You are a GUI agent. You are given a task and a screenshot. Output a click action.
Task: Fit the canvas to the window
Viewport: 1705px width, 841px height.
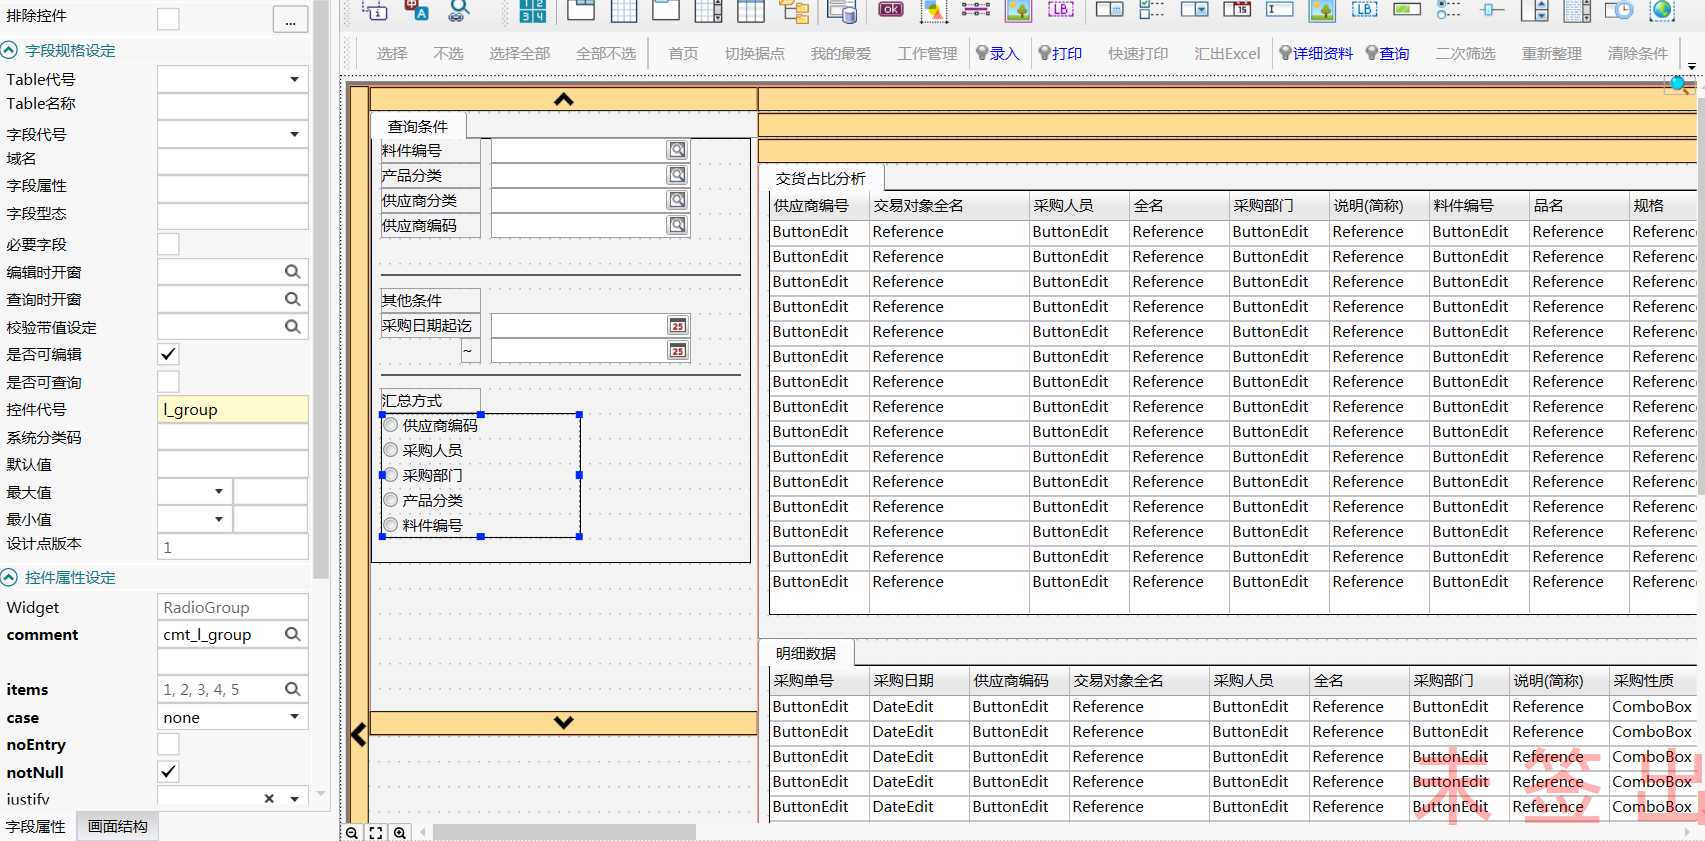pyautogui.click(x=376, y=832)
